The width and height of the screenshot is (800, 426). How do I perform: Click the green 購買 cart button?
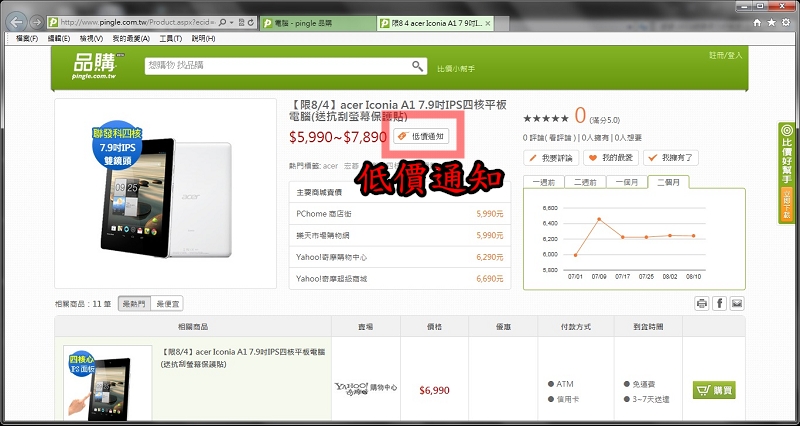(x=714, y=390)
